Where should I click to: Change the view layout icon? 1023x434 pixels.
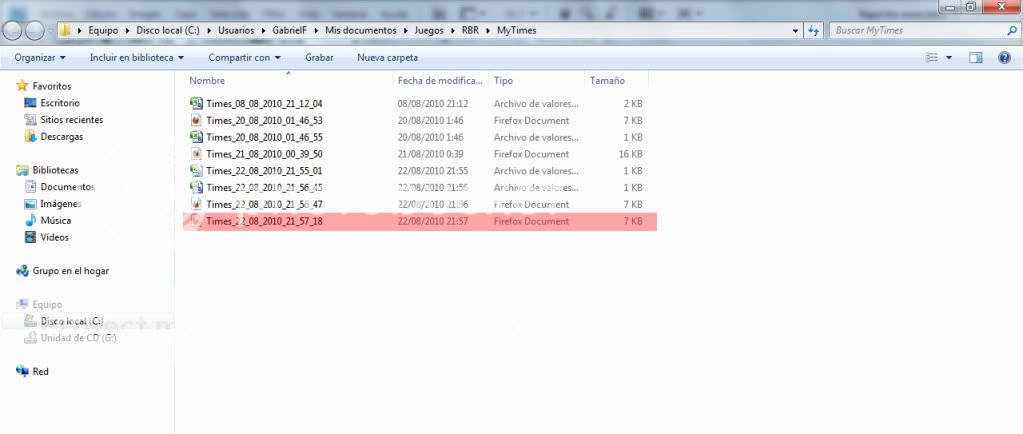pos(932,58)
